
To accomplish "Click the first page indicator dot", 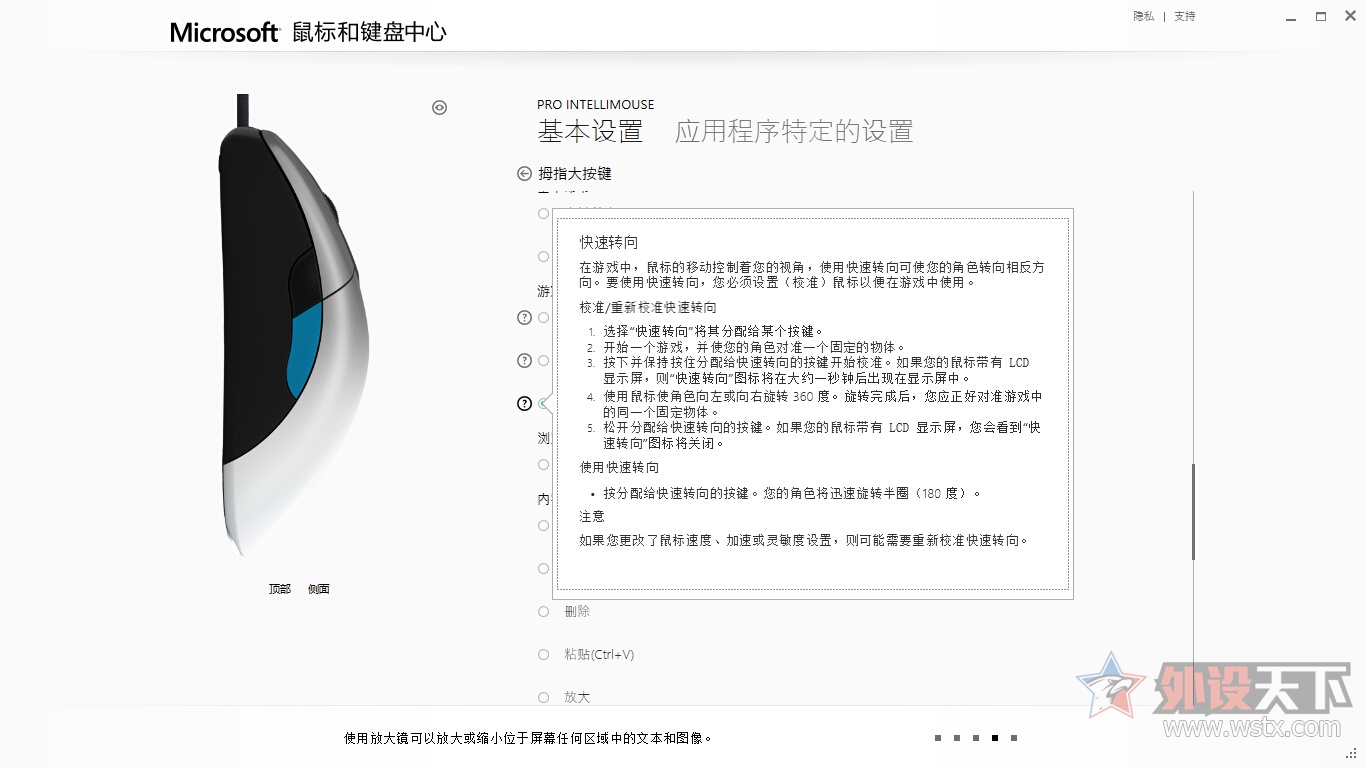I will tap(938, 738).
